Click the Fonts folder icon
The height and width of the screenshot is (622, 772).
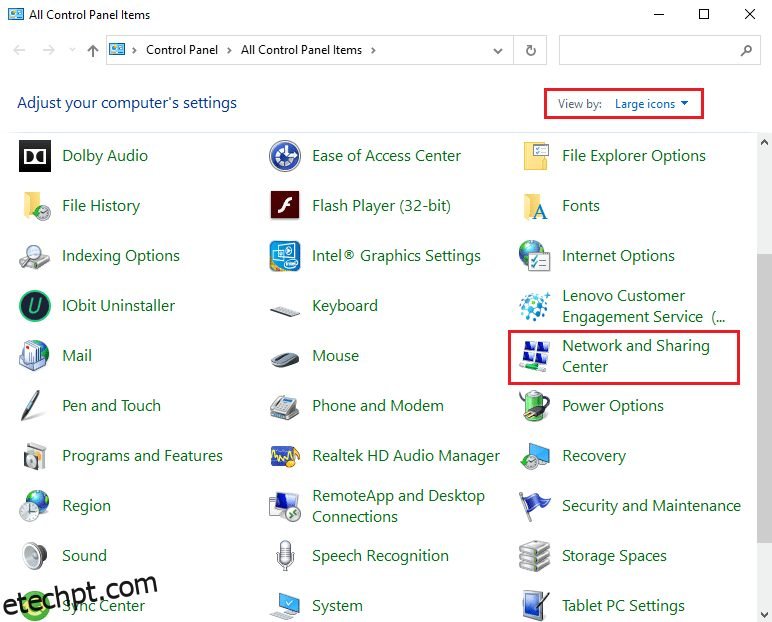tap(536, 206)
